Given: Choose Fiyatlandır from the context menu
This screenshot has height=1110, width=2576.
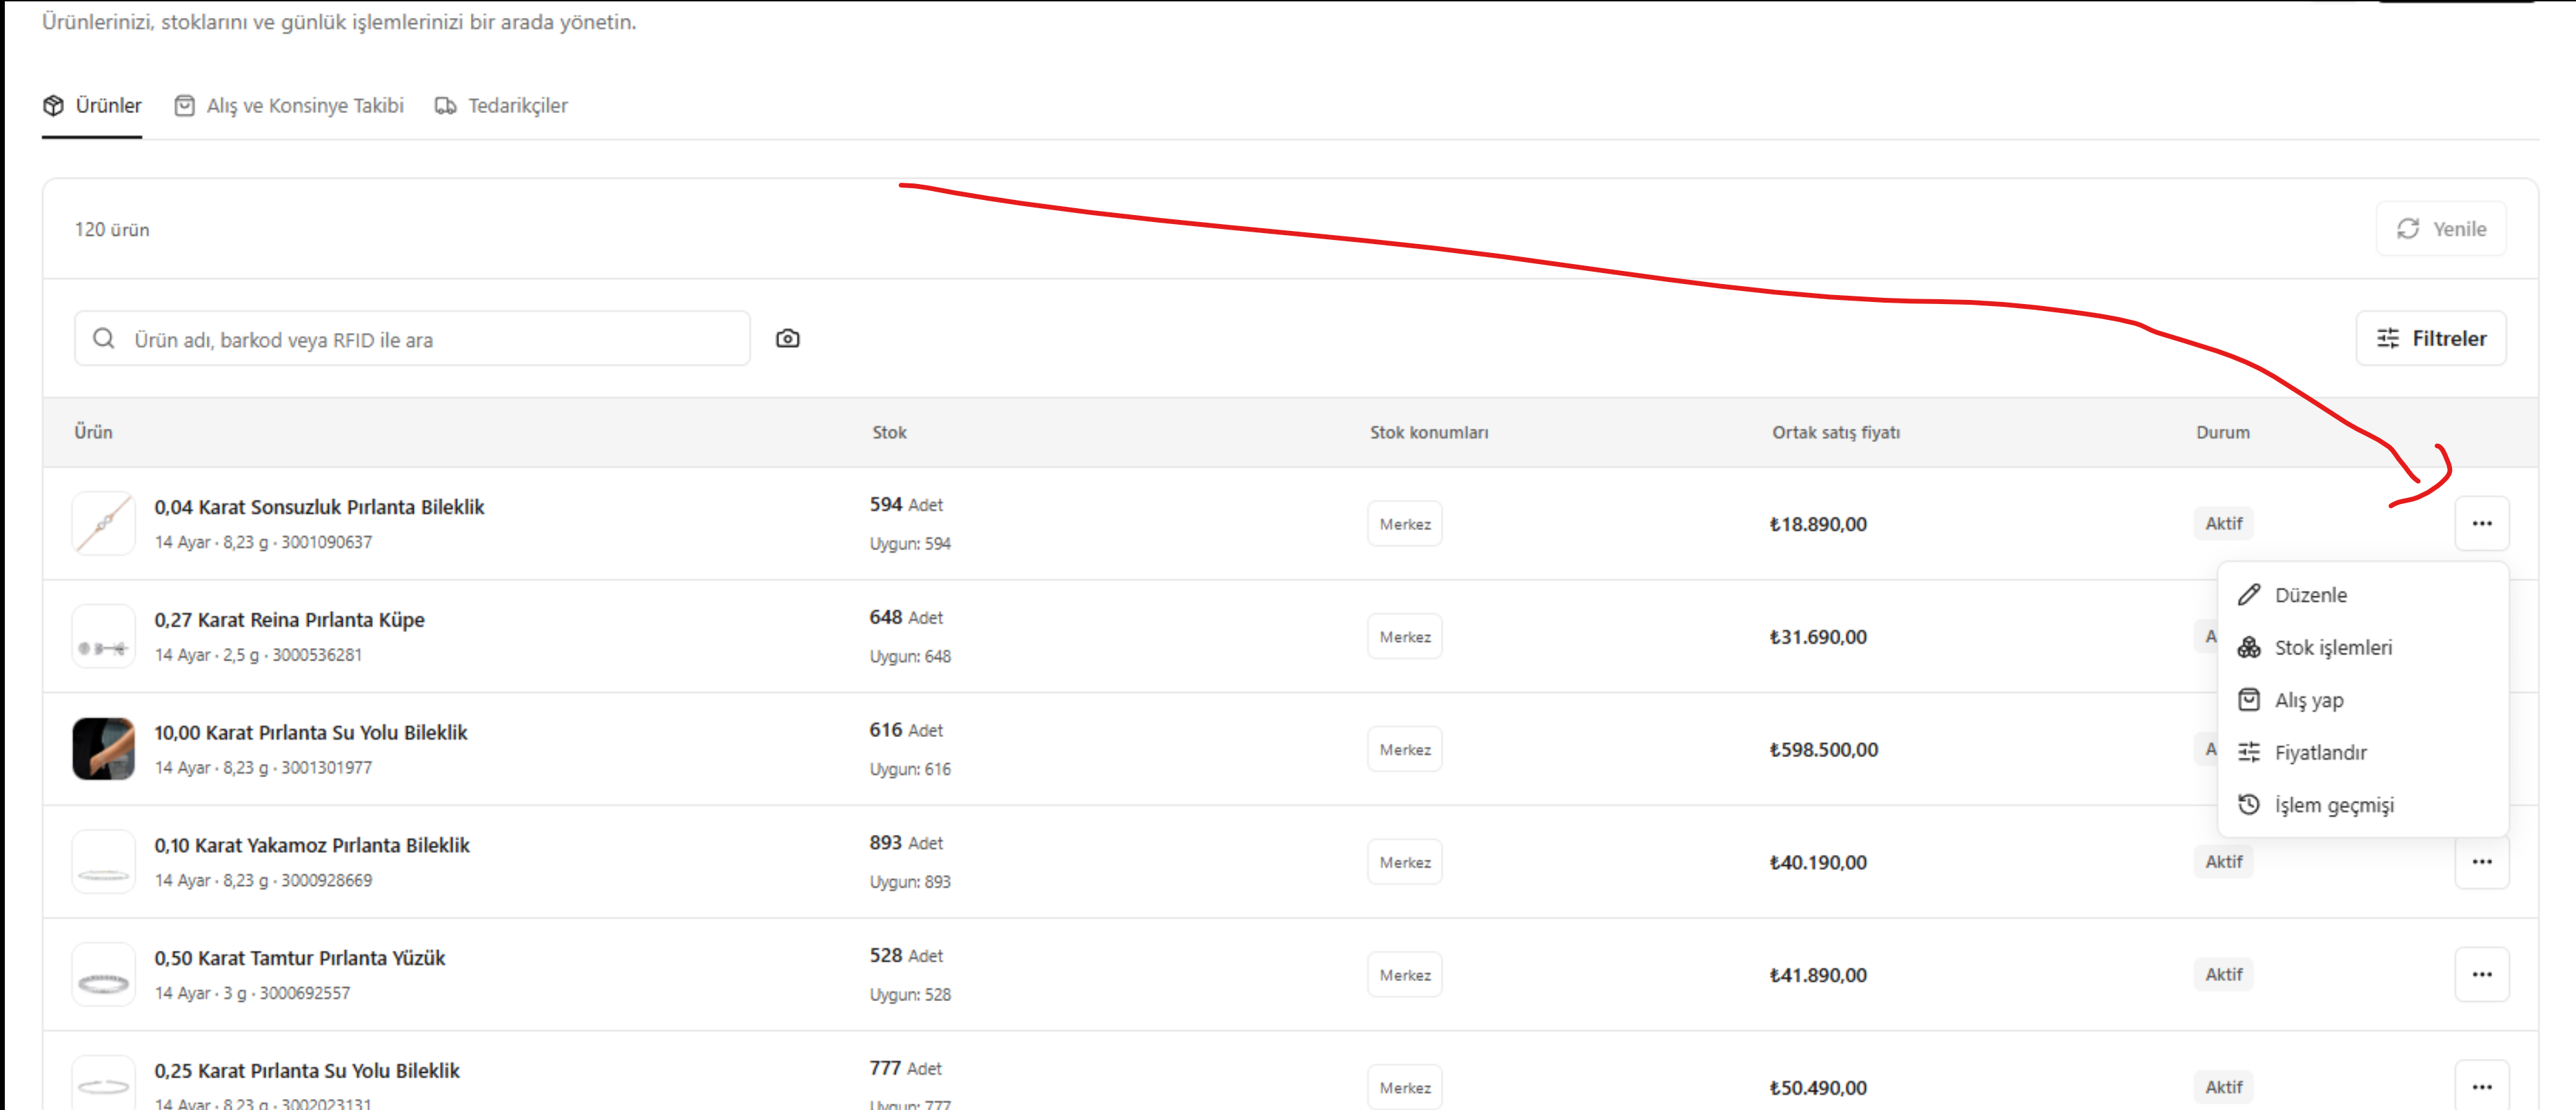Looking at the screenshot, I should coord(2363,752).
